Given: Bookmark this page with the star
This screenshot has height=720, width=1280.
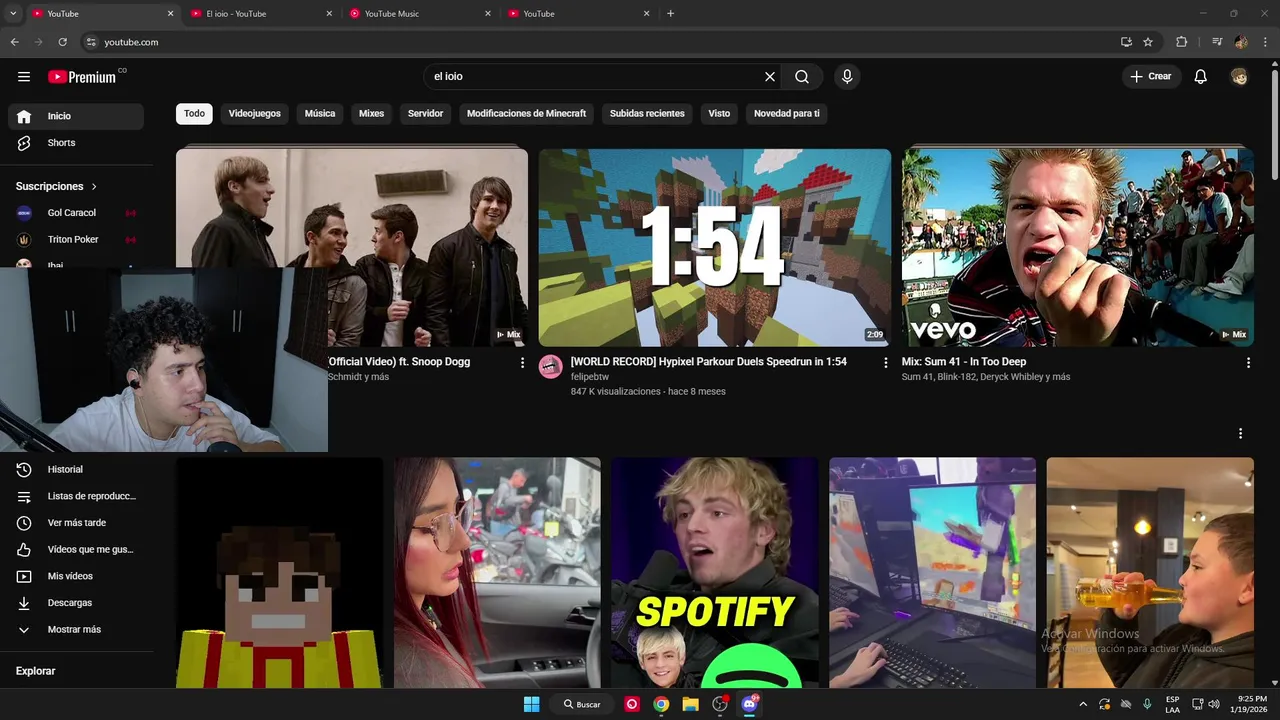Looking at the screenshot, I should pos(1148,42).
